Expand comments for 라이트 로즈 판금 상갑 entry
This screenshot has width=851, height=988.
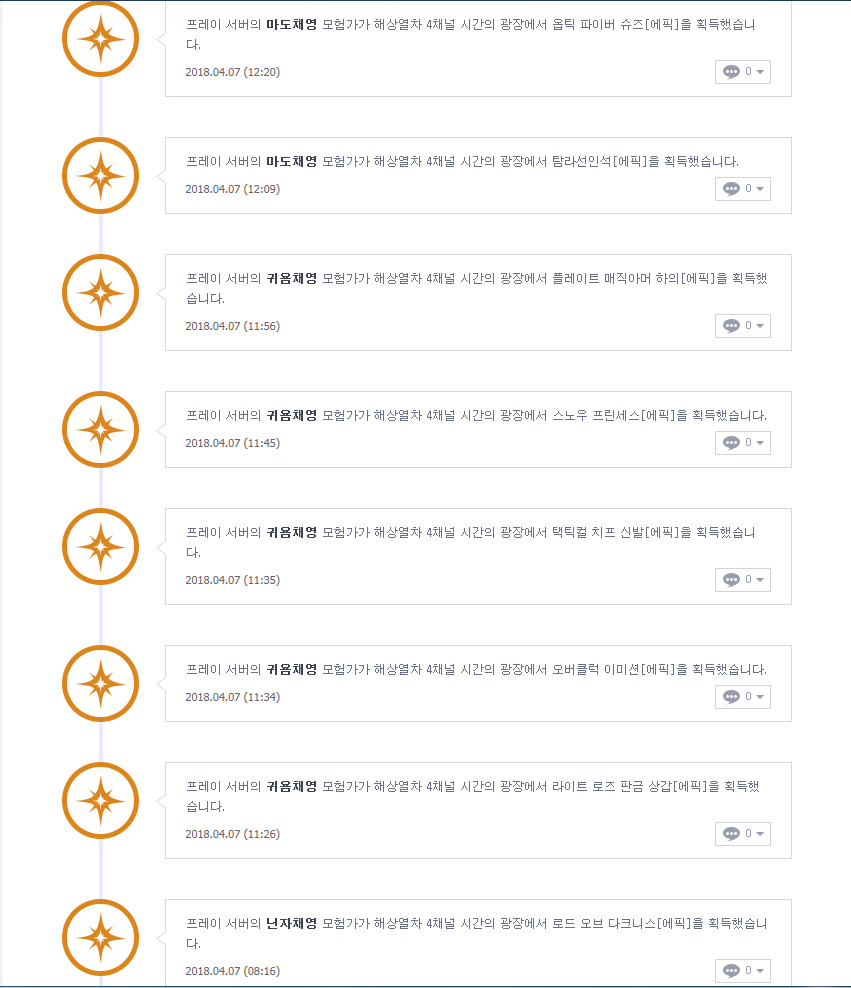coord(743,834)
